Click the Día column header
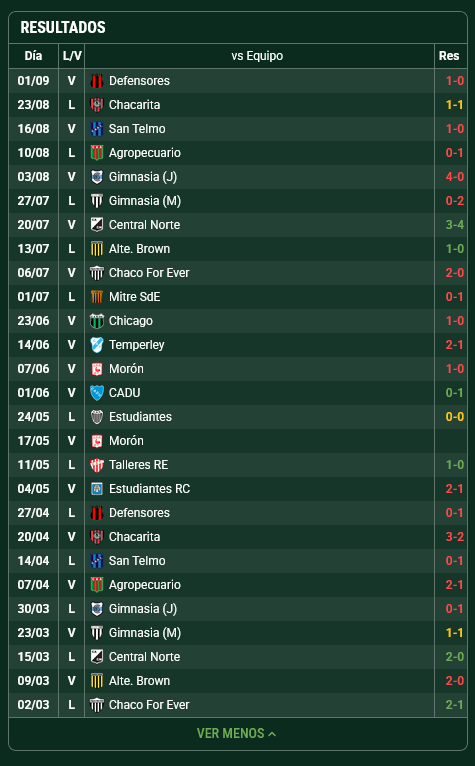Image resolution: width=475 pixels, height=766 pixels. tap(33, 56)
